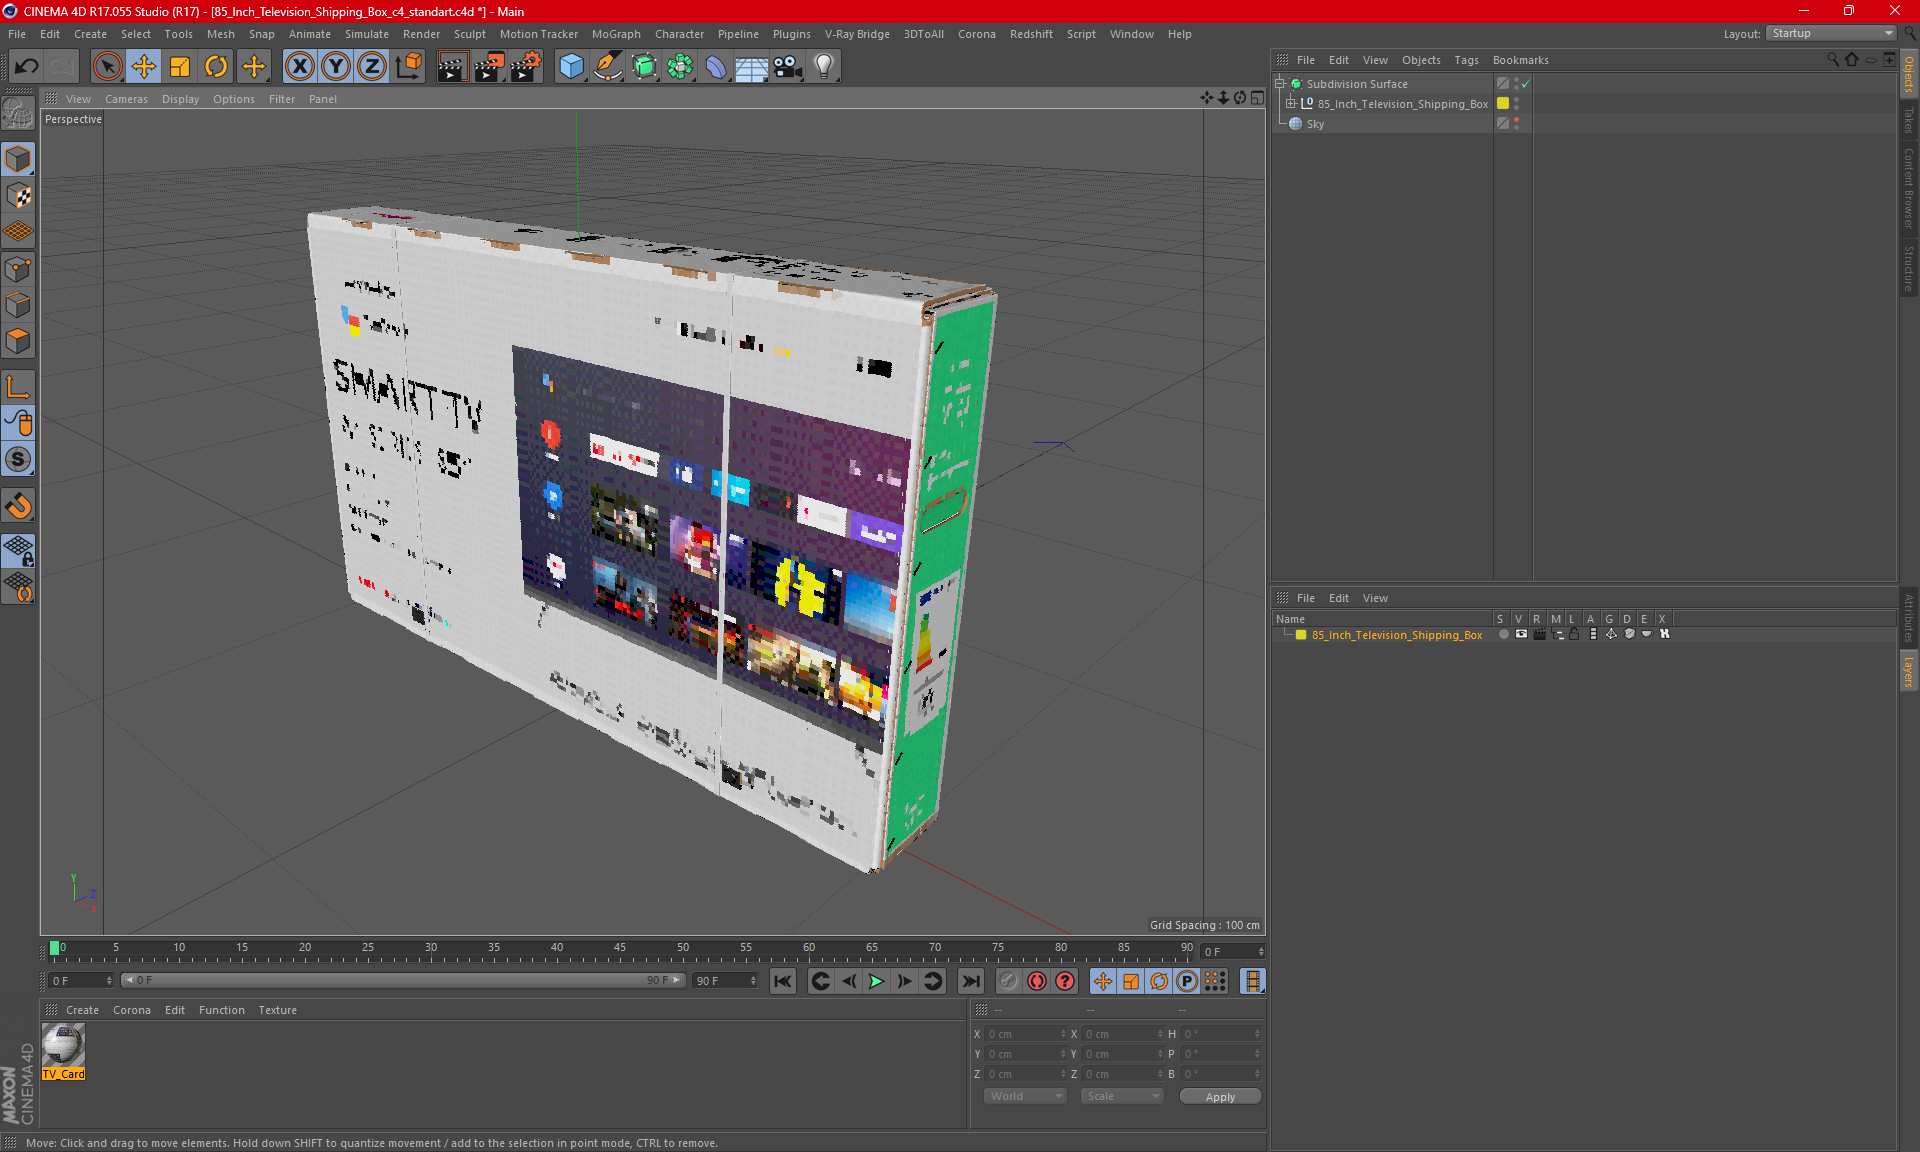The image size is (1920, 1152).
Task: Click the magnet Workplane snap icon
Action: tap(19, 506)
